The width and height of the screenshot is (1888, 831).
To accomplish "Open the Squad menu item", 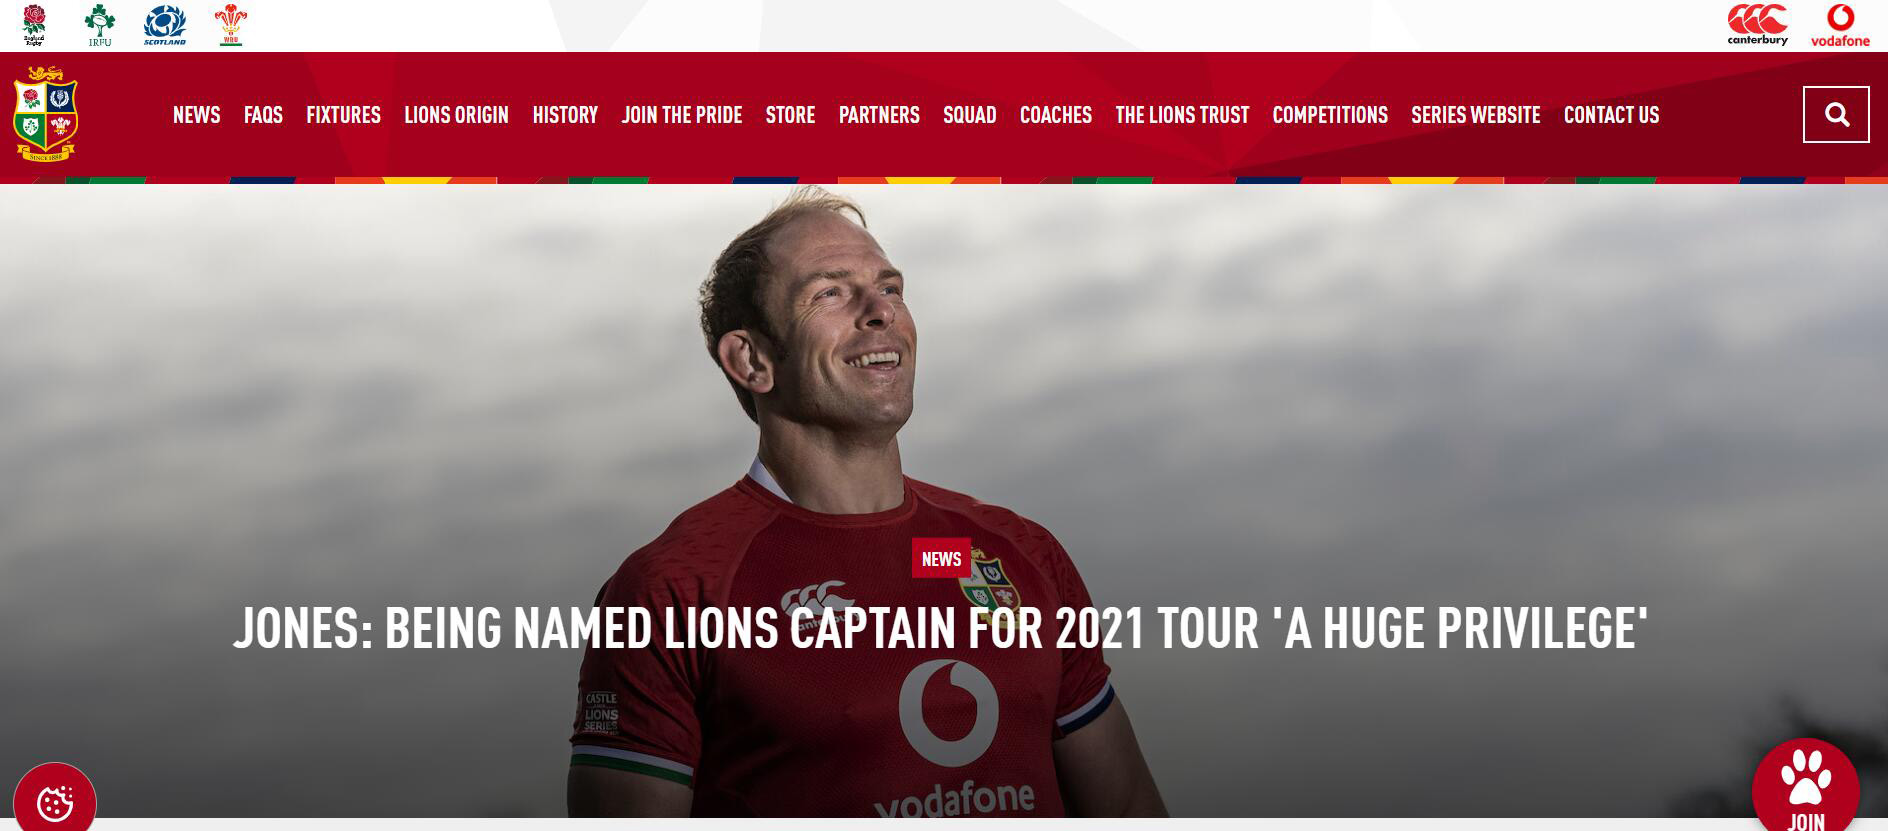I will 969,115.
